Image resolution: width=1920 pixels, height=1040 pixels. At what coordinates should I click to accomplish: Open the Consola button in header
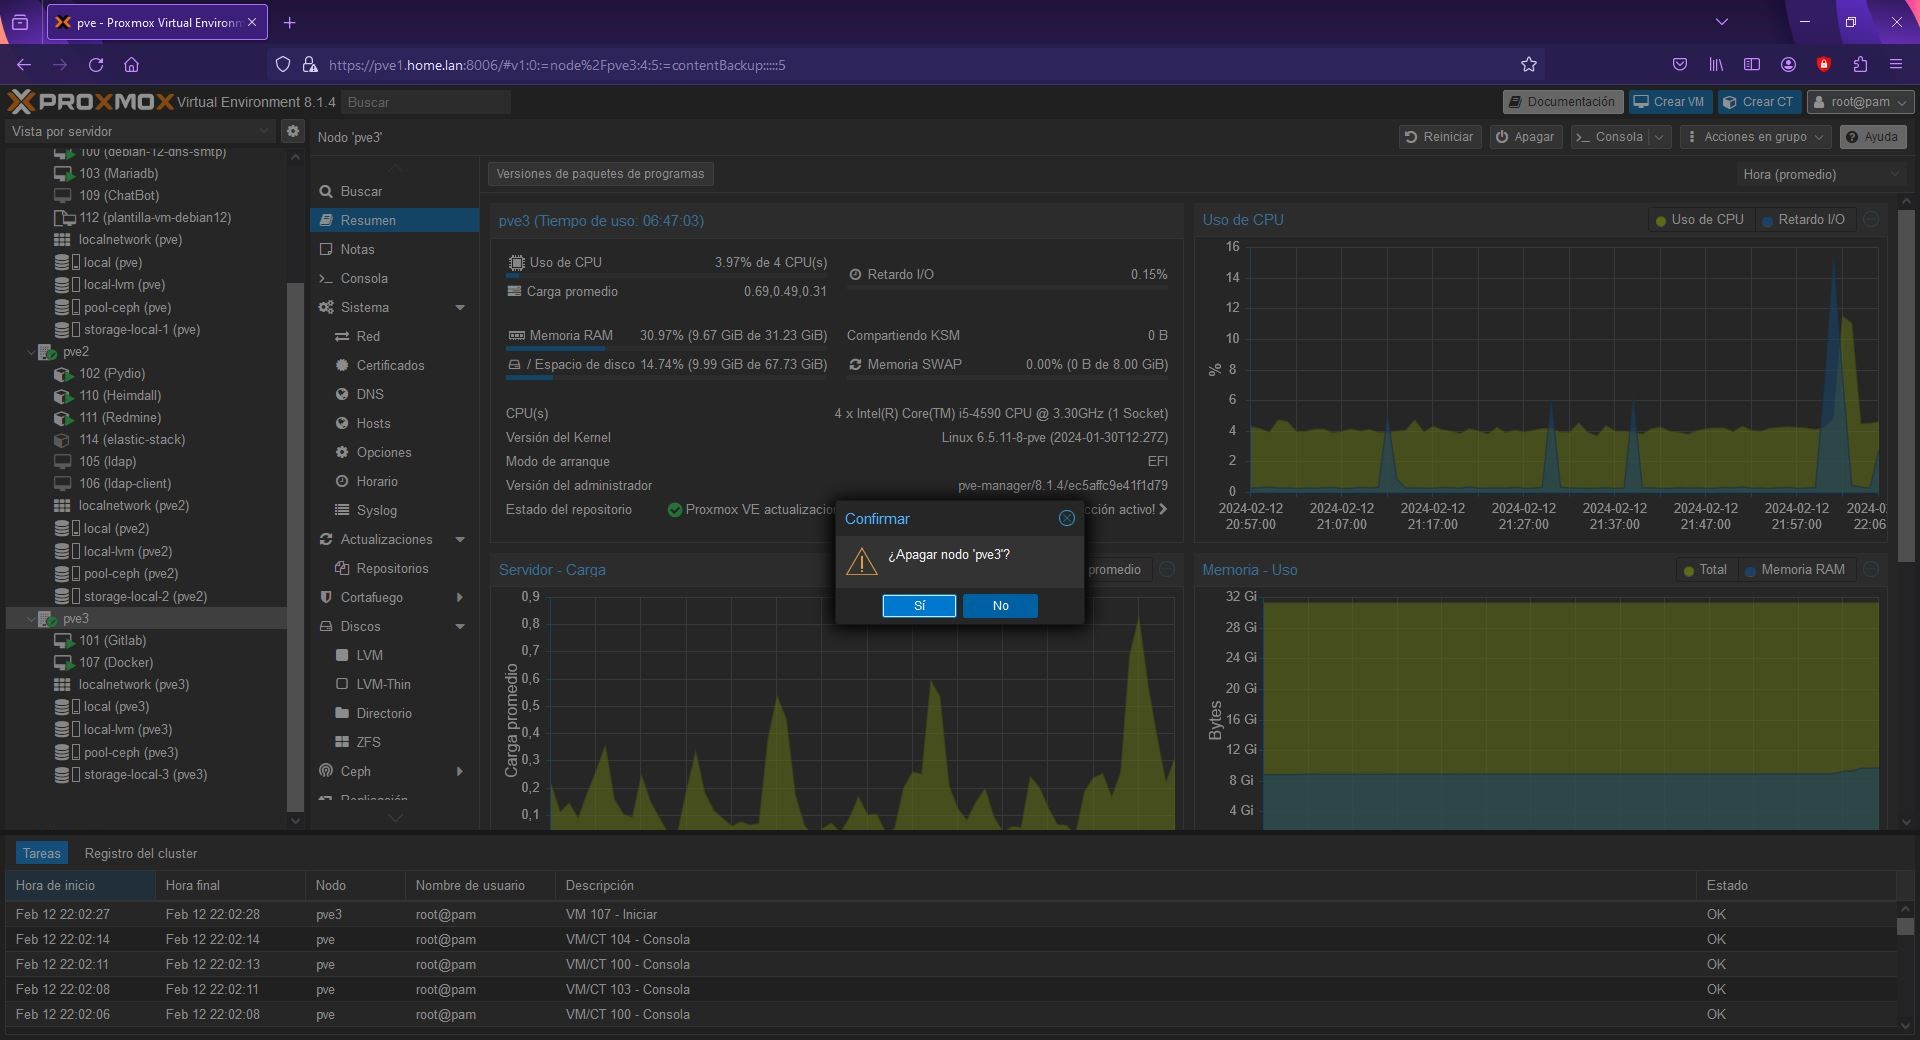click(x=1609, y=137)
